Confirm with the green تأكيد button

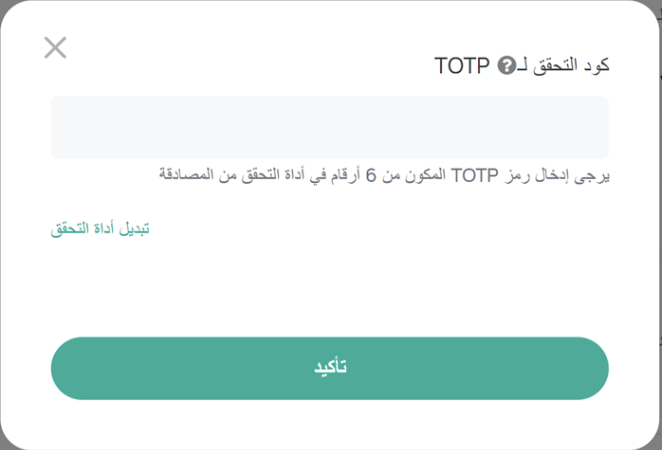point(330,368)
